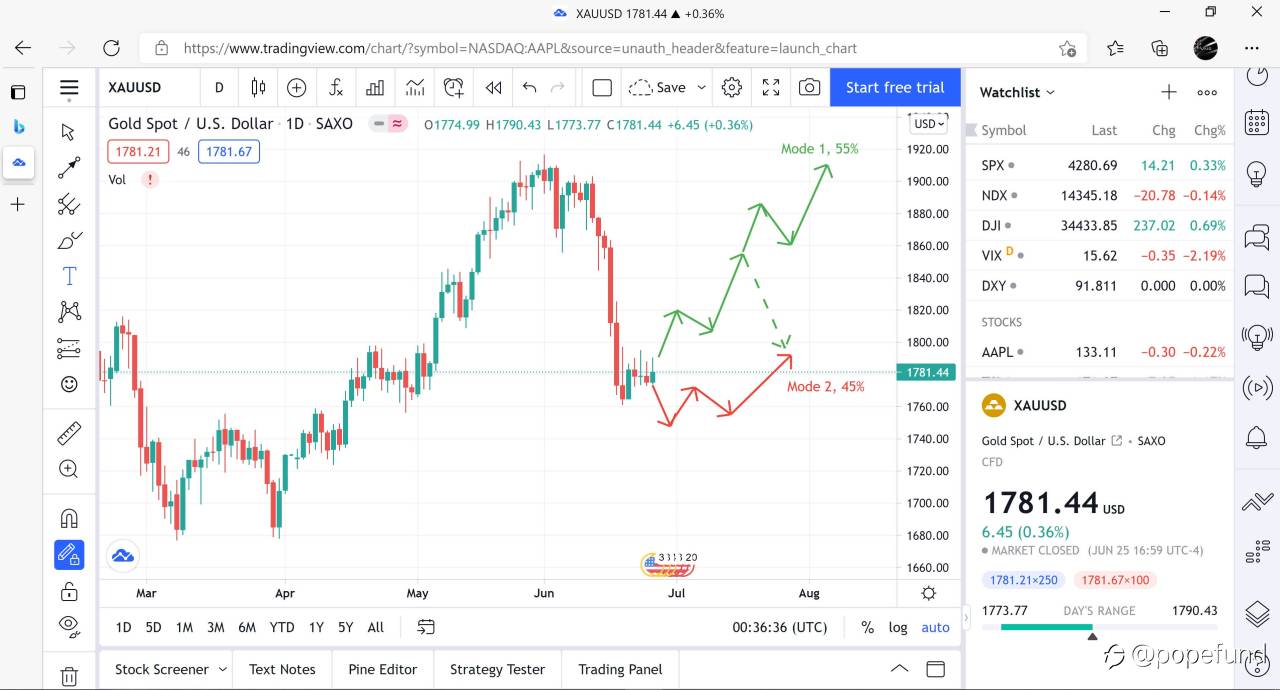1280x690 pixels.
Task: Open chart settings gear
Action: point(732,87)
